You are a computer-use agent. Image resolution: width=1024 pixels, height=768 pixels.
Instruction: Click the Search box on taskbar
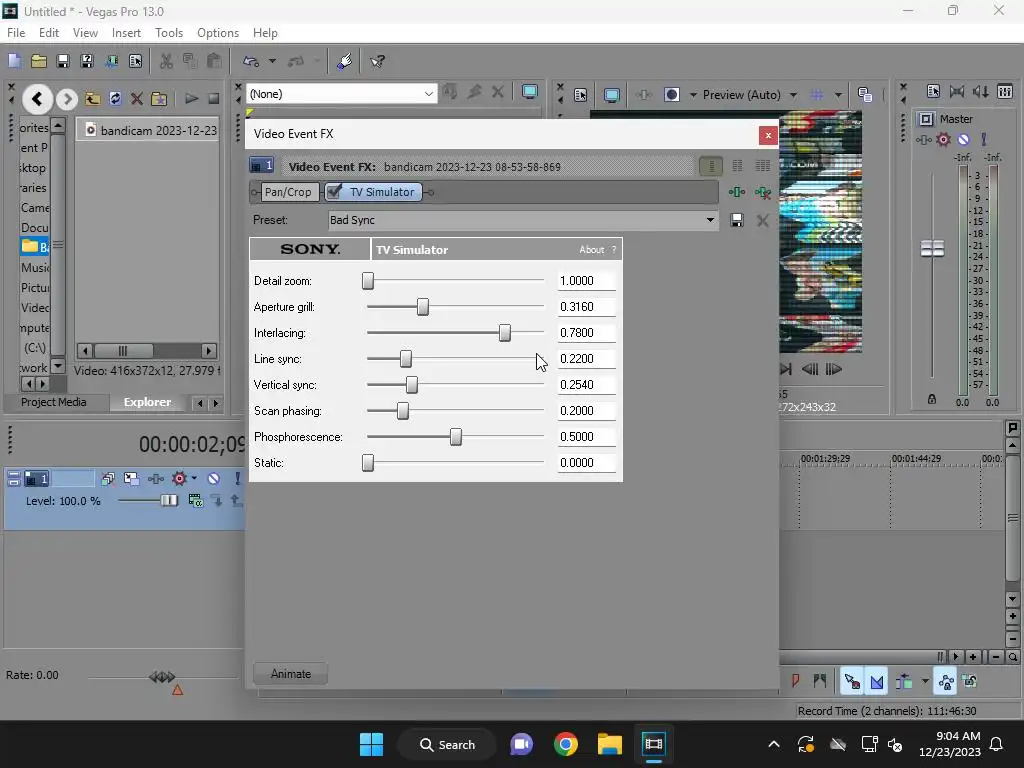[447, 744]
